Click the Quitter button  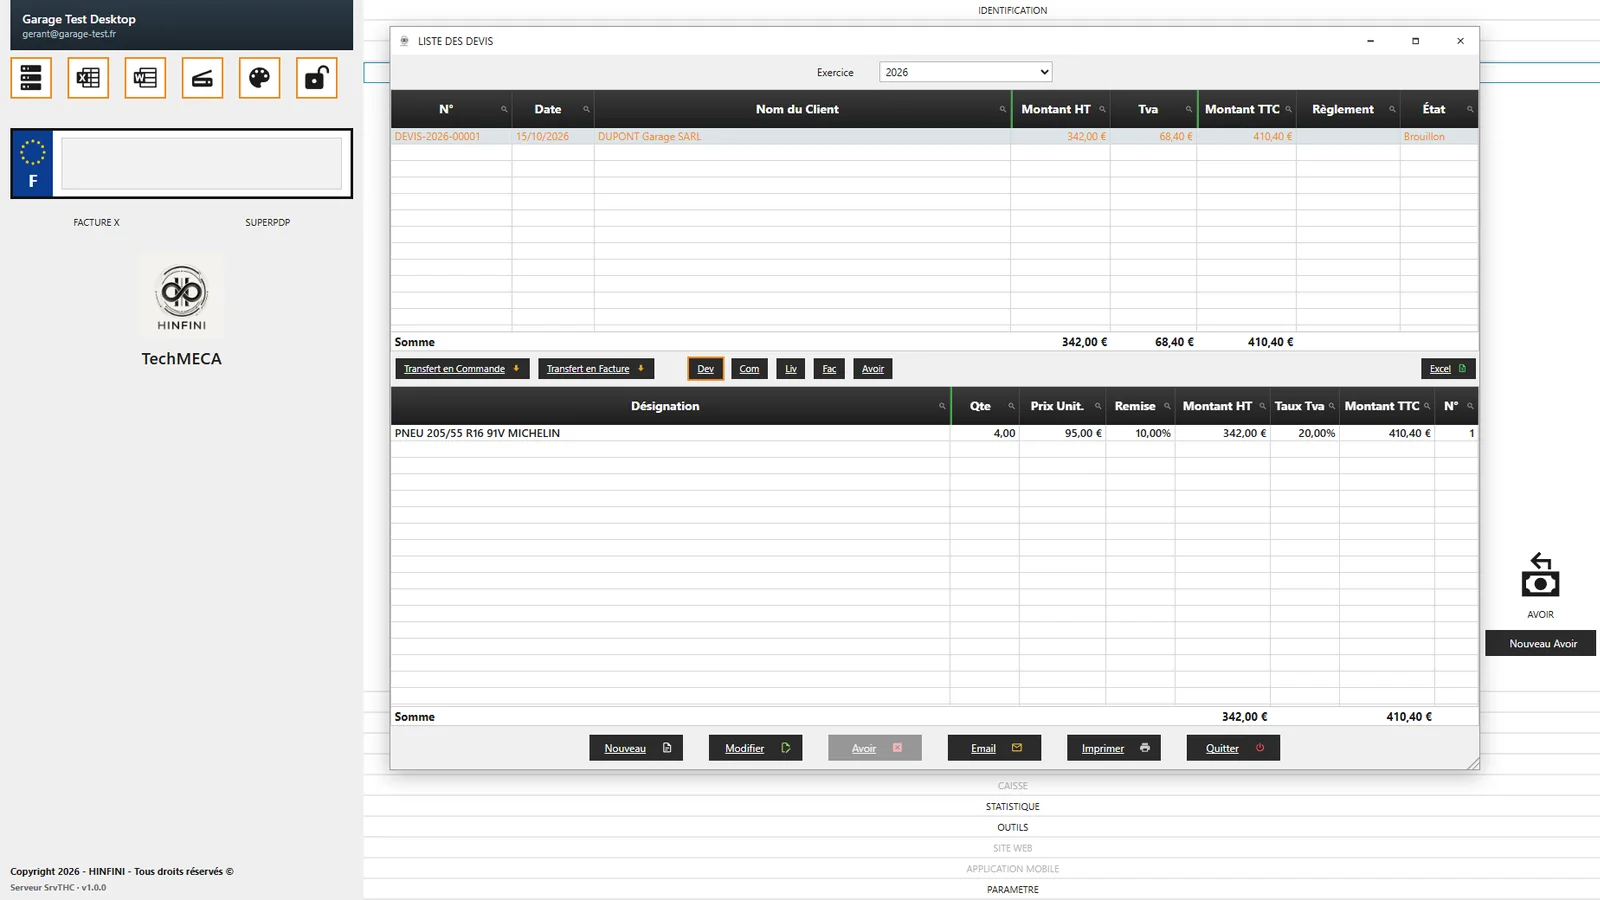1233,748
